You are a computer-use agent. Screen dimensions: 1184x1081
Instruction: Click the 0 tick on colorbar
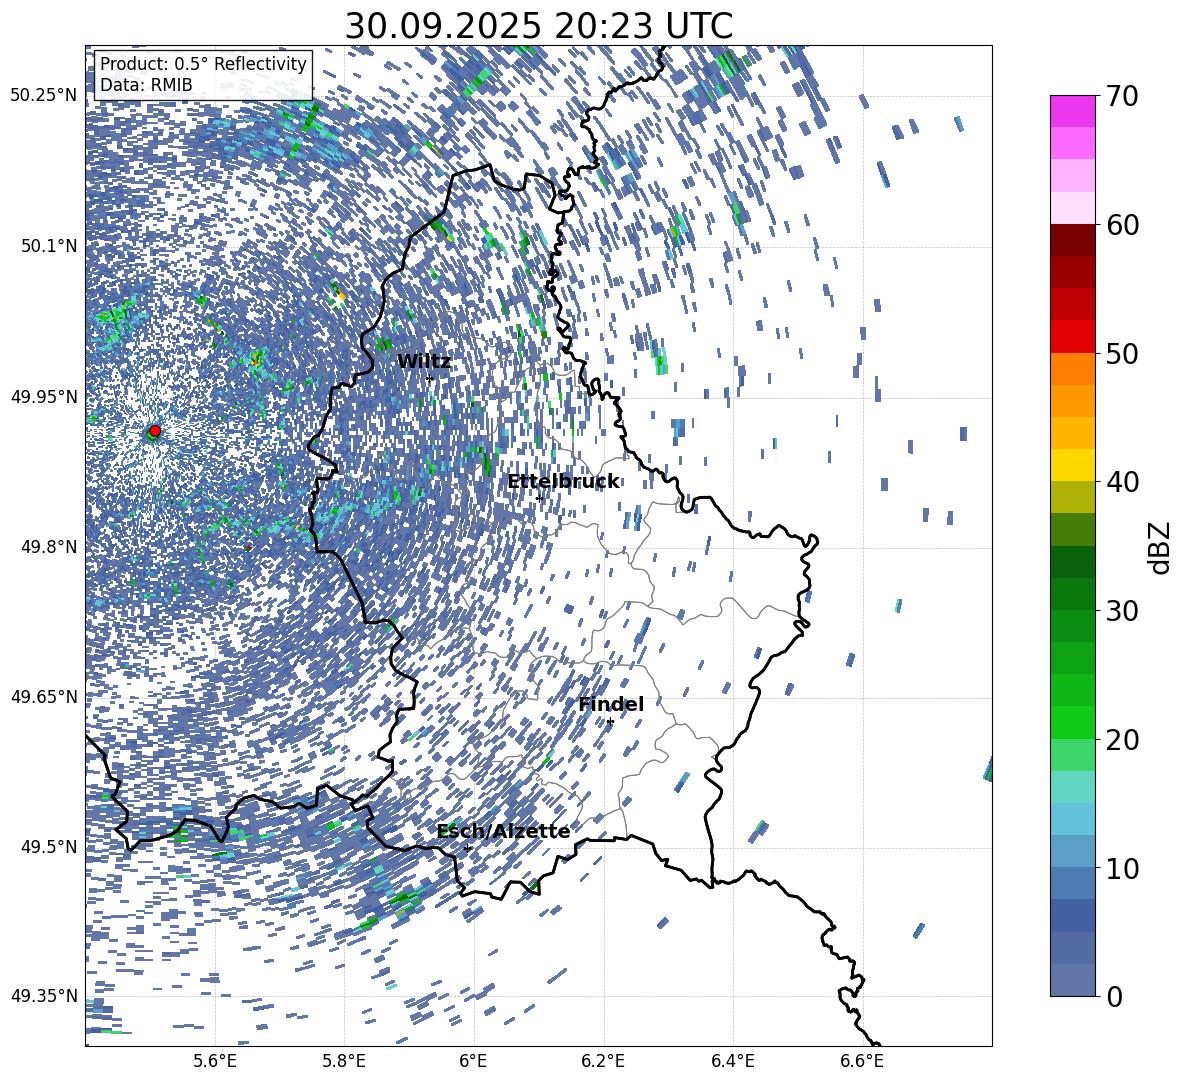click(x=1115, y=996)
